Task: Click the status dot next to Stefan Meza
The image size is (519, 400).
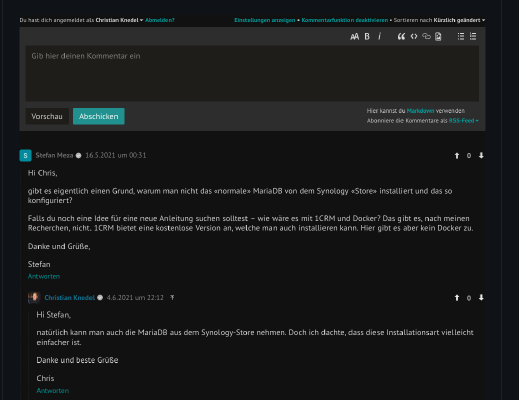Action: (78, 155)
